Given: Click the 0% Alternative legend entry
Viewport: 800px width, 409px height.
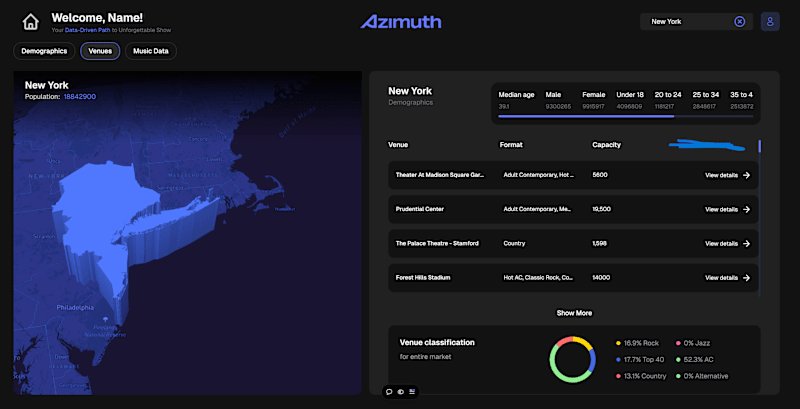Looking at the screenshot, I should (702, 376).
